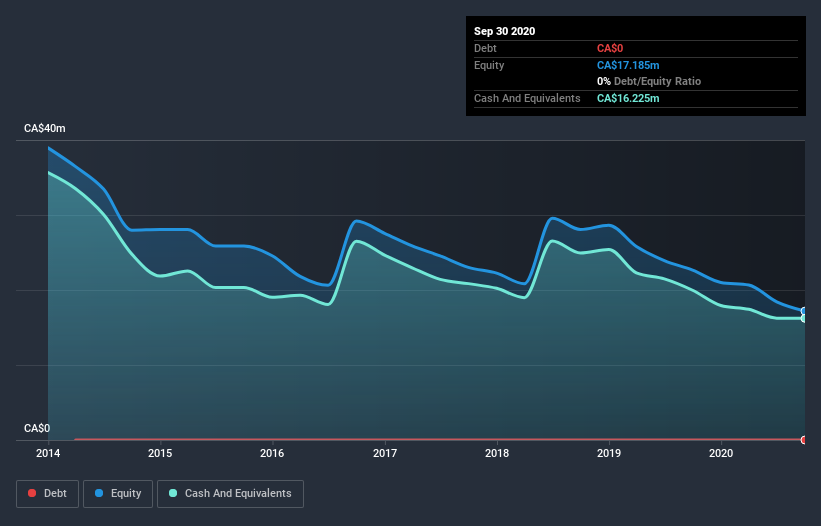Click the 2014 x-axis label
Screen dimensions: 821x526
[x=48, y=453]
